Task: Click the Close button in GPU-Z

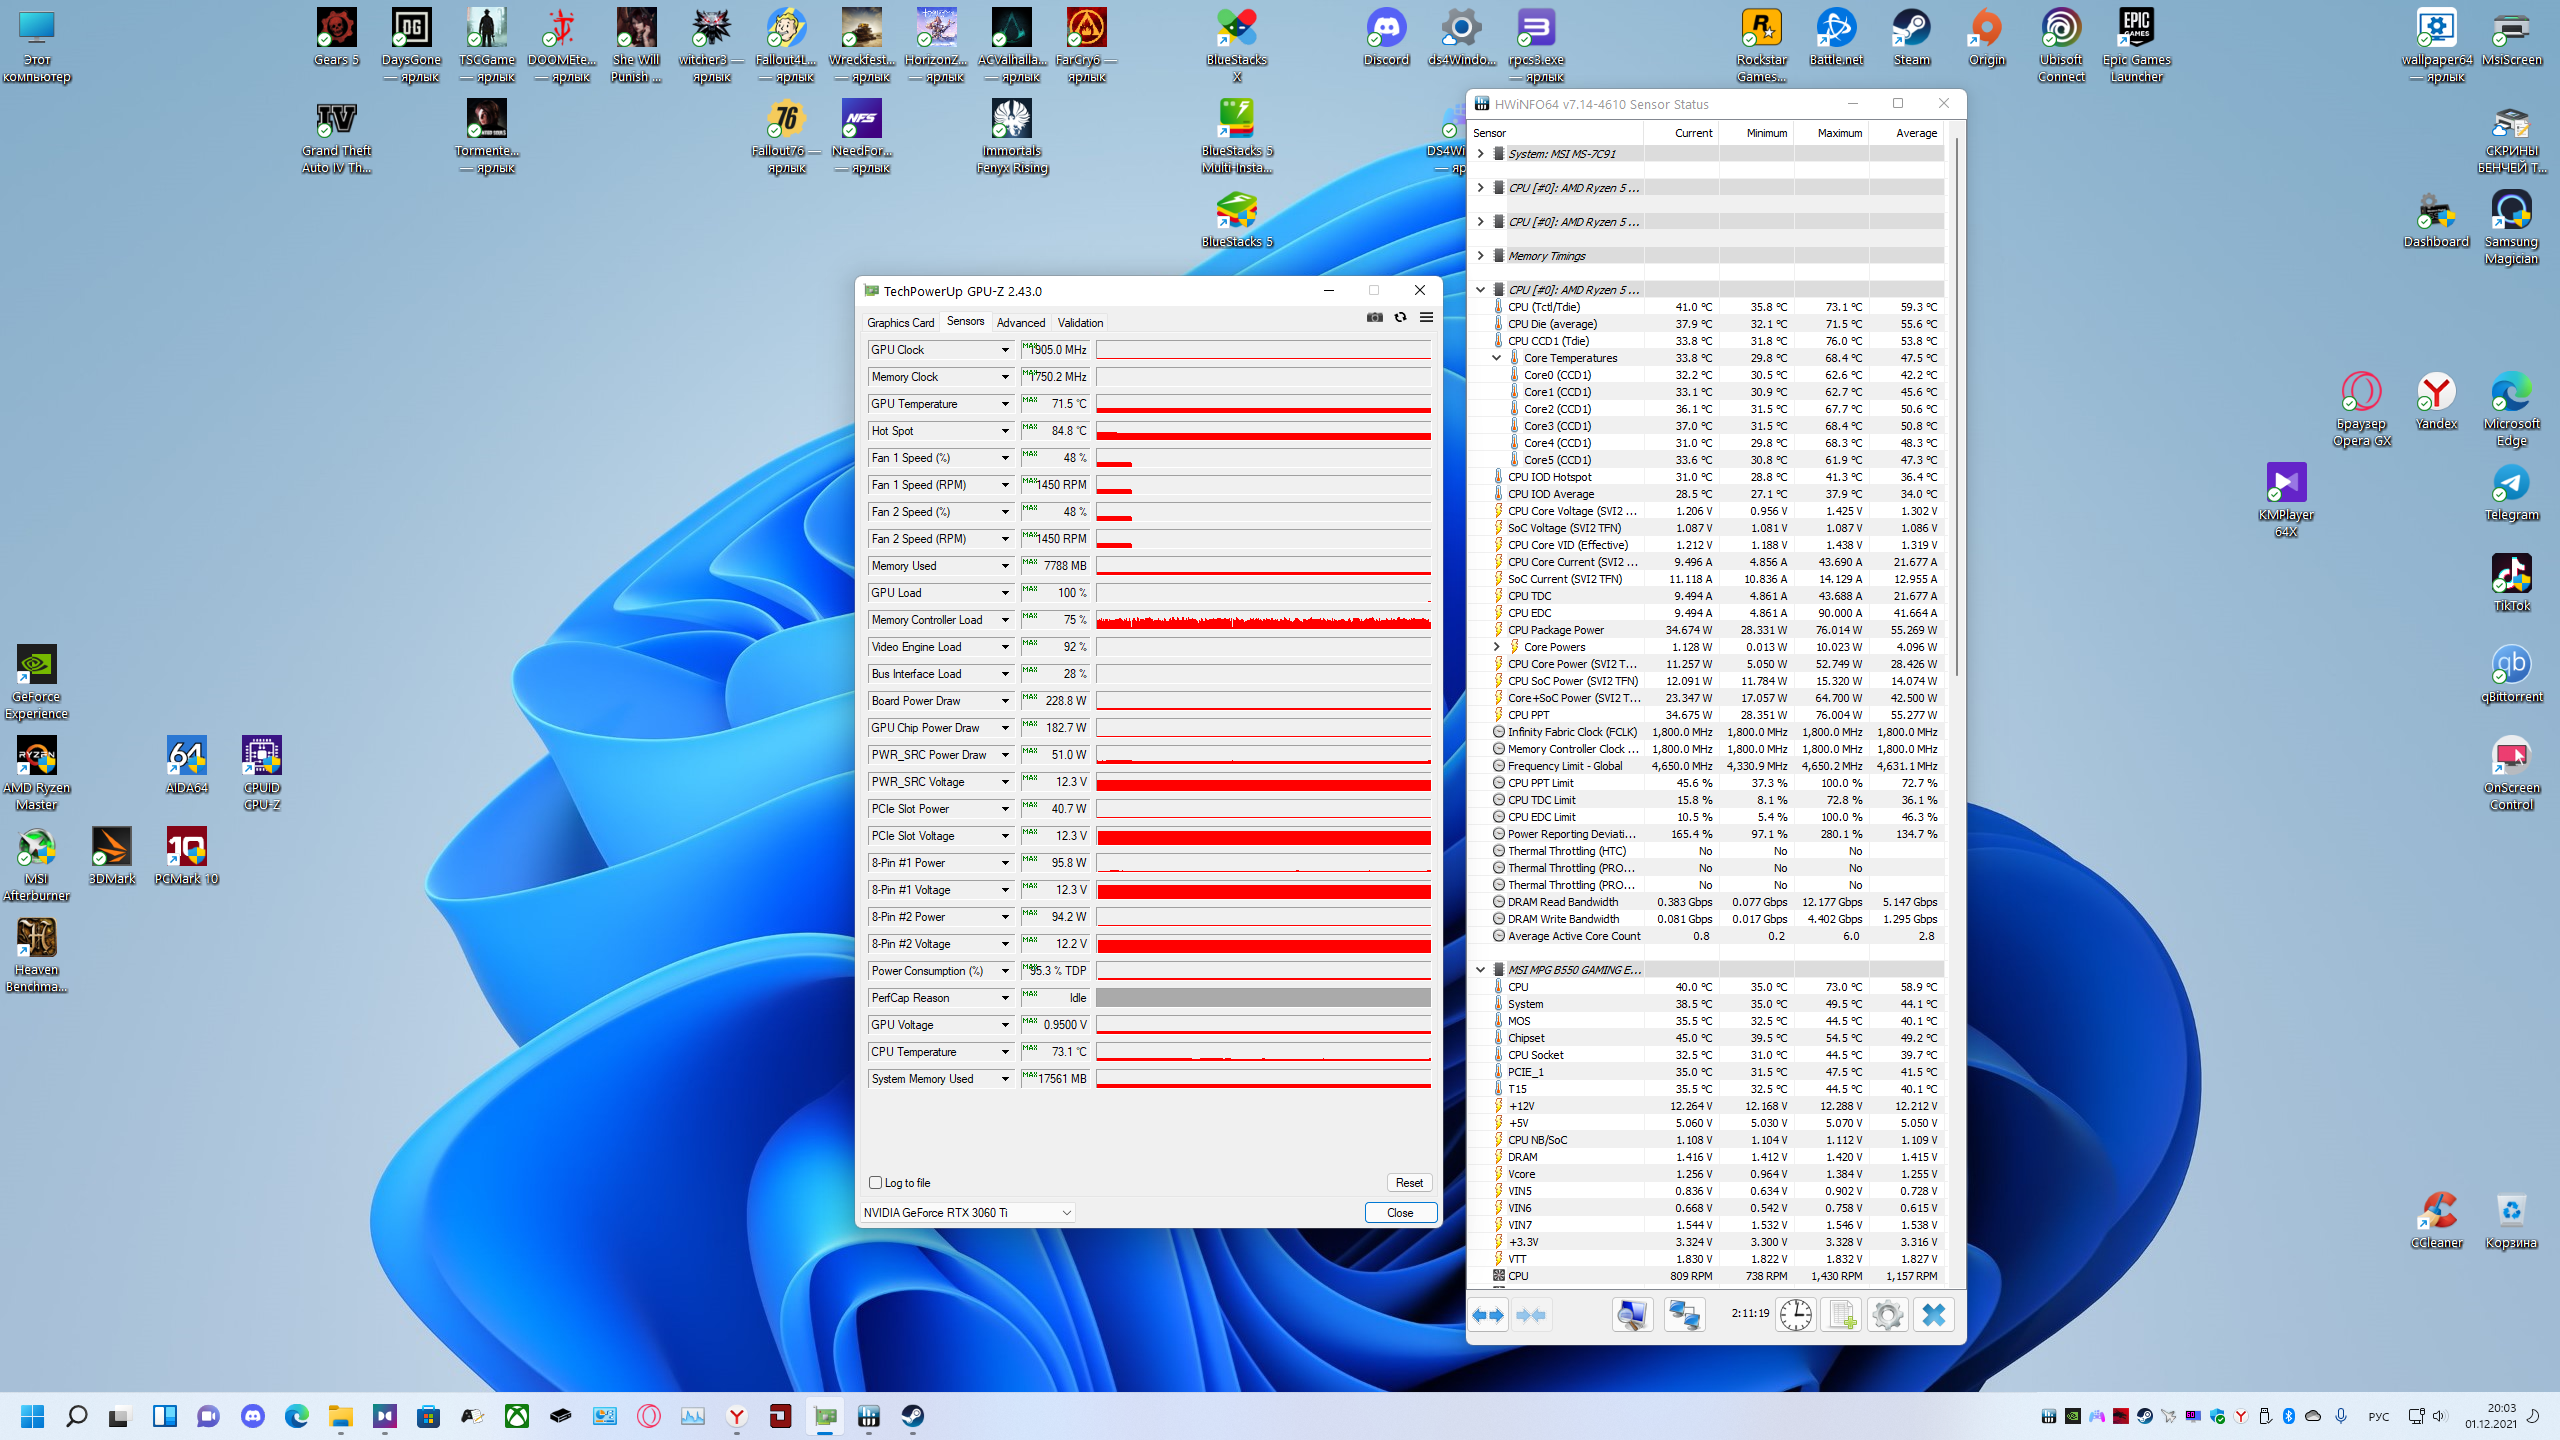Action: click(x=1400, y=1212)
